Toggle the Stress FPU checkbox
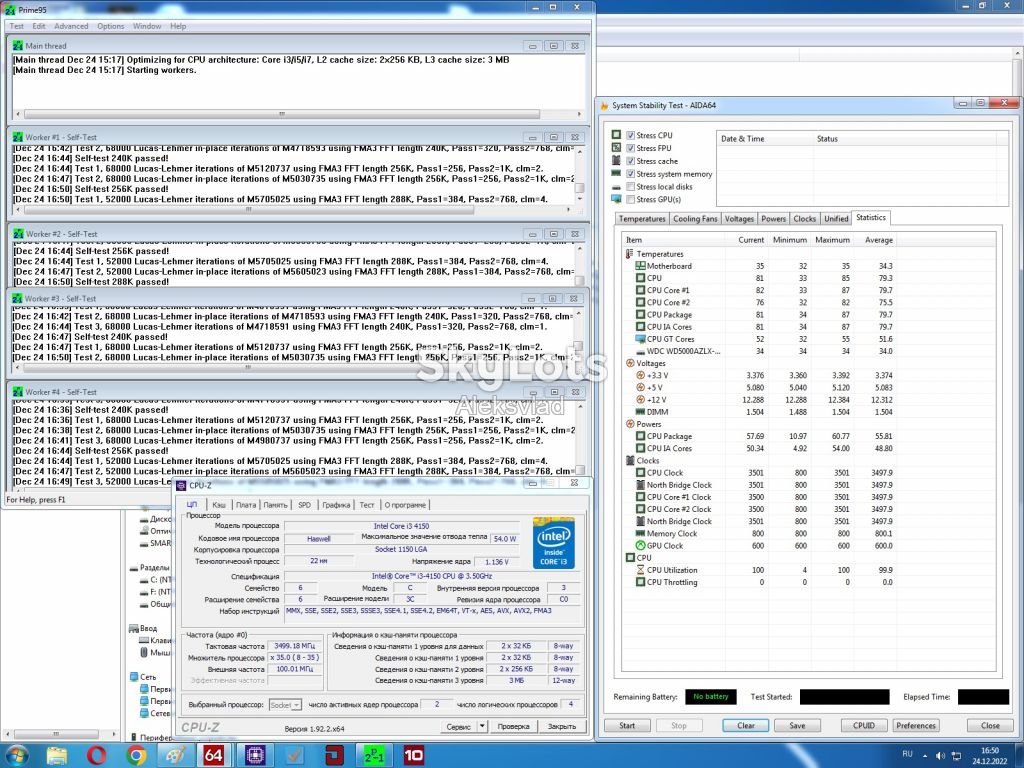The image size is (1024, 768). click(x=630, y=148)
